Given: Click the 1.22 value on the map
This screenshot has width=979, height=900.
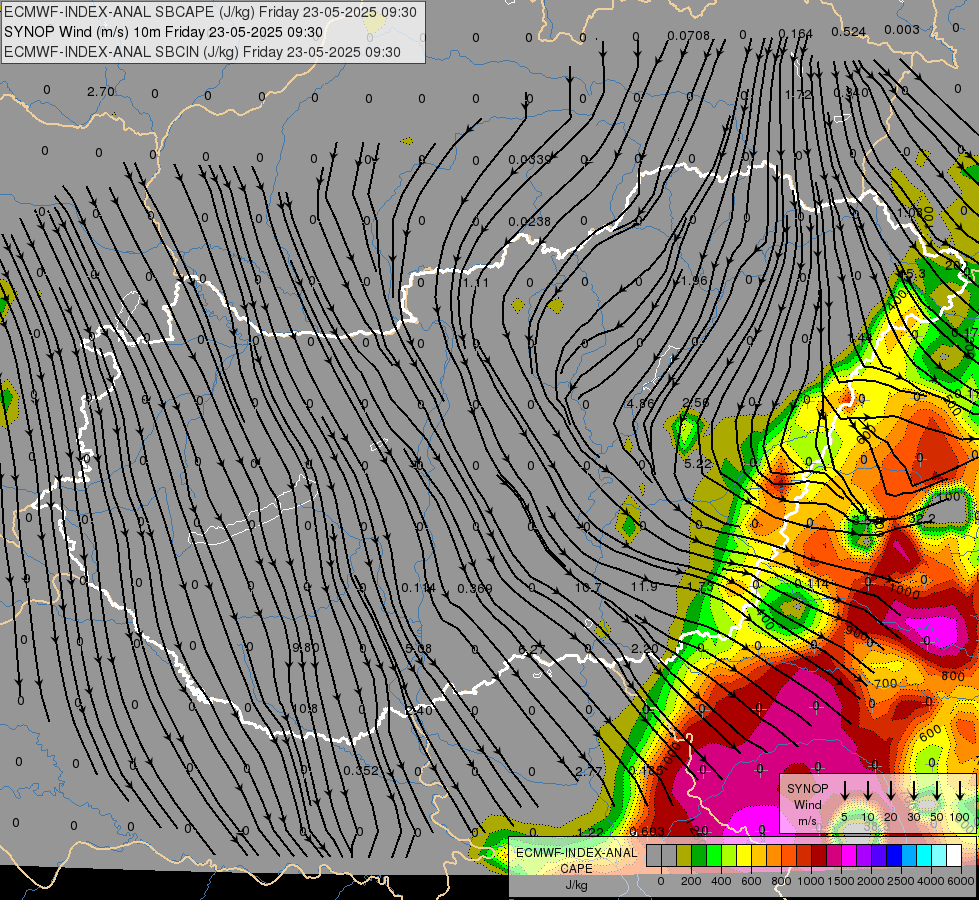Looking at the screenshot, I should [590, 832].
